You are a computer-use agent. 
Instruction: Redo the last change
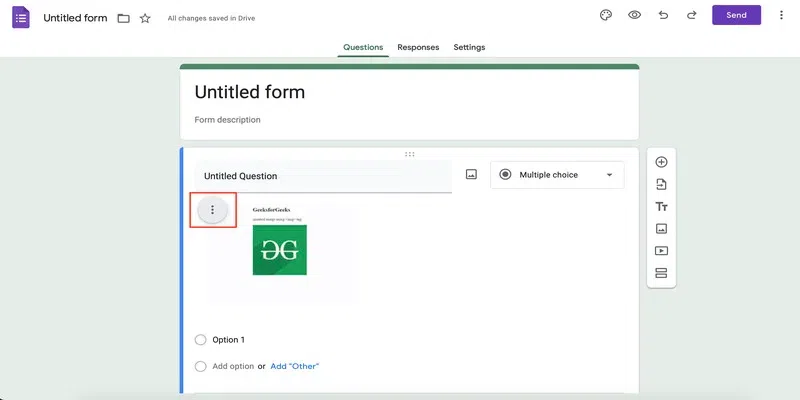click(x=691, y=15)
